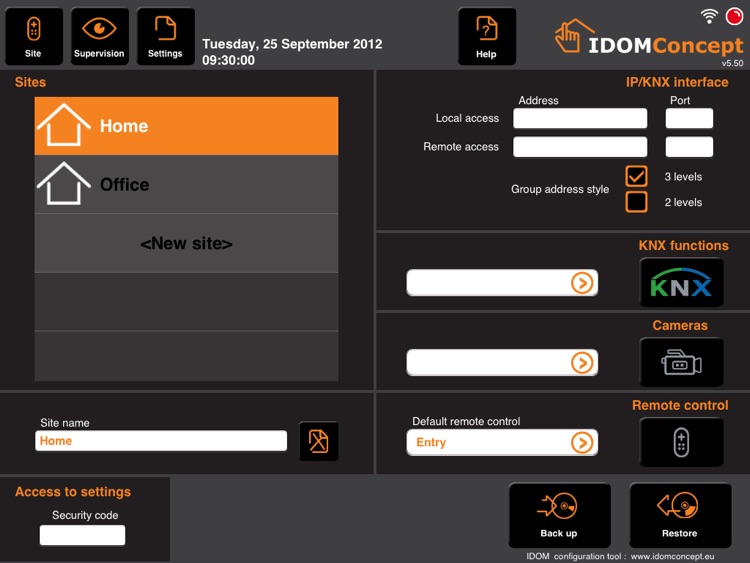This screenshot has width=750, height=563.
Task: Click the Entry remote control field
Action: point(502,442)
